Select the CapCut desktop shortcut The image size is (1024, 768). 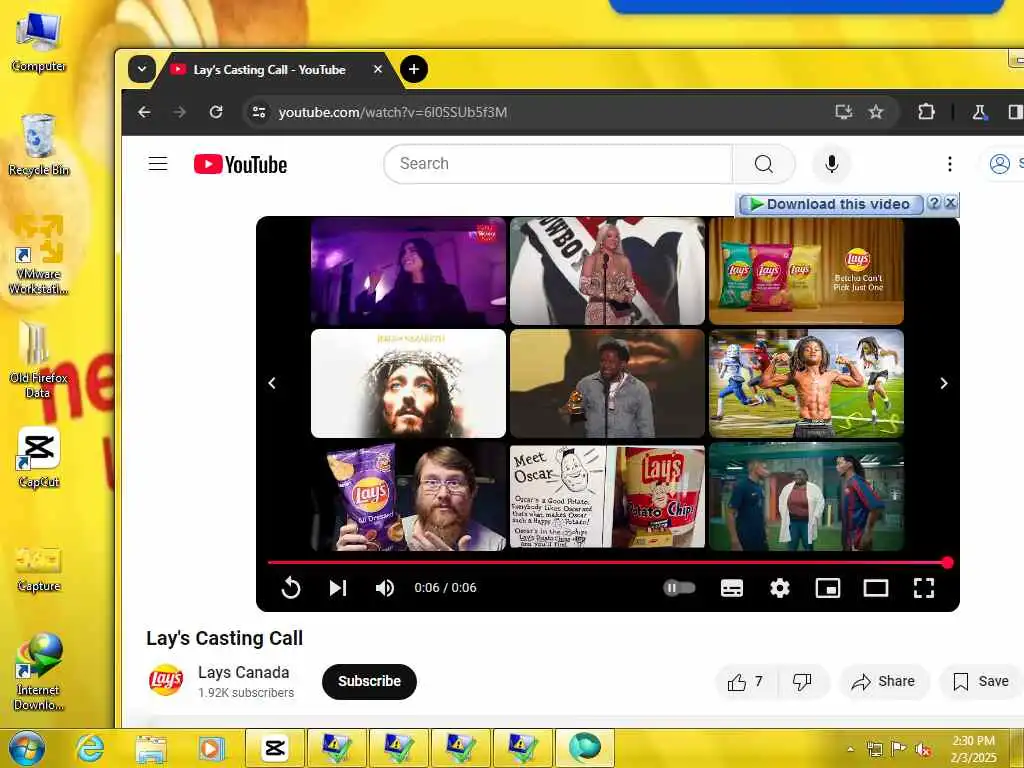coord(39,457)
